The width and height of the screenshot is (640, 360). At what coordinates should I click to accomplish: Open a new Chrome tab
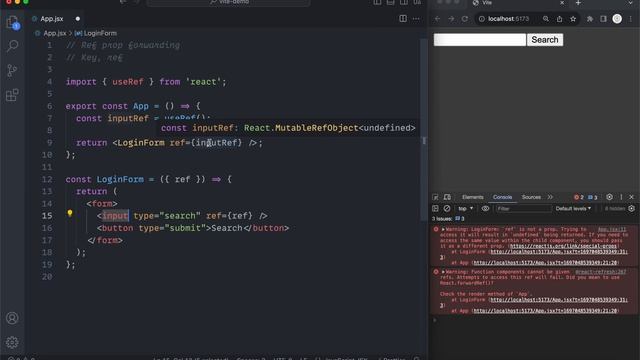click(578, 3)
